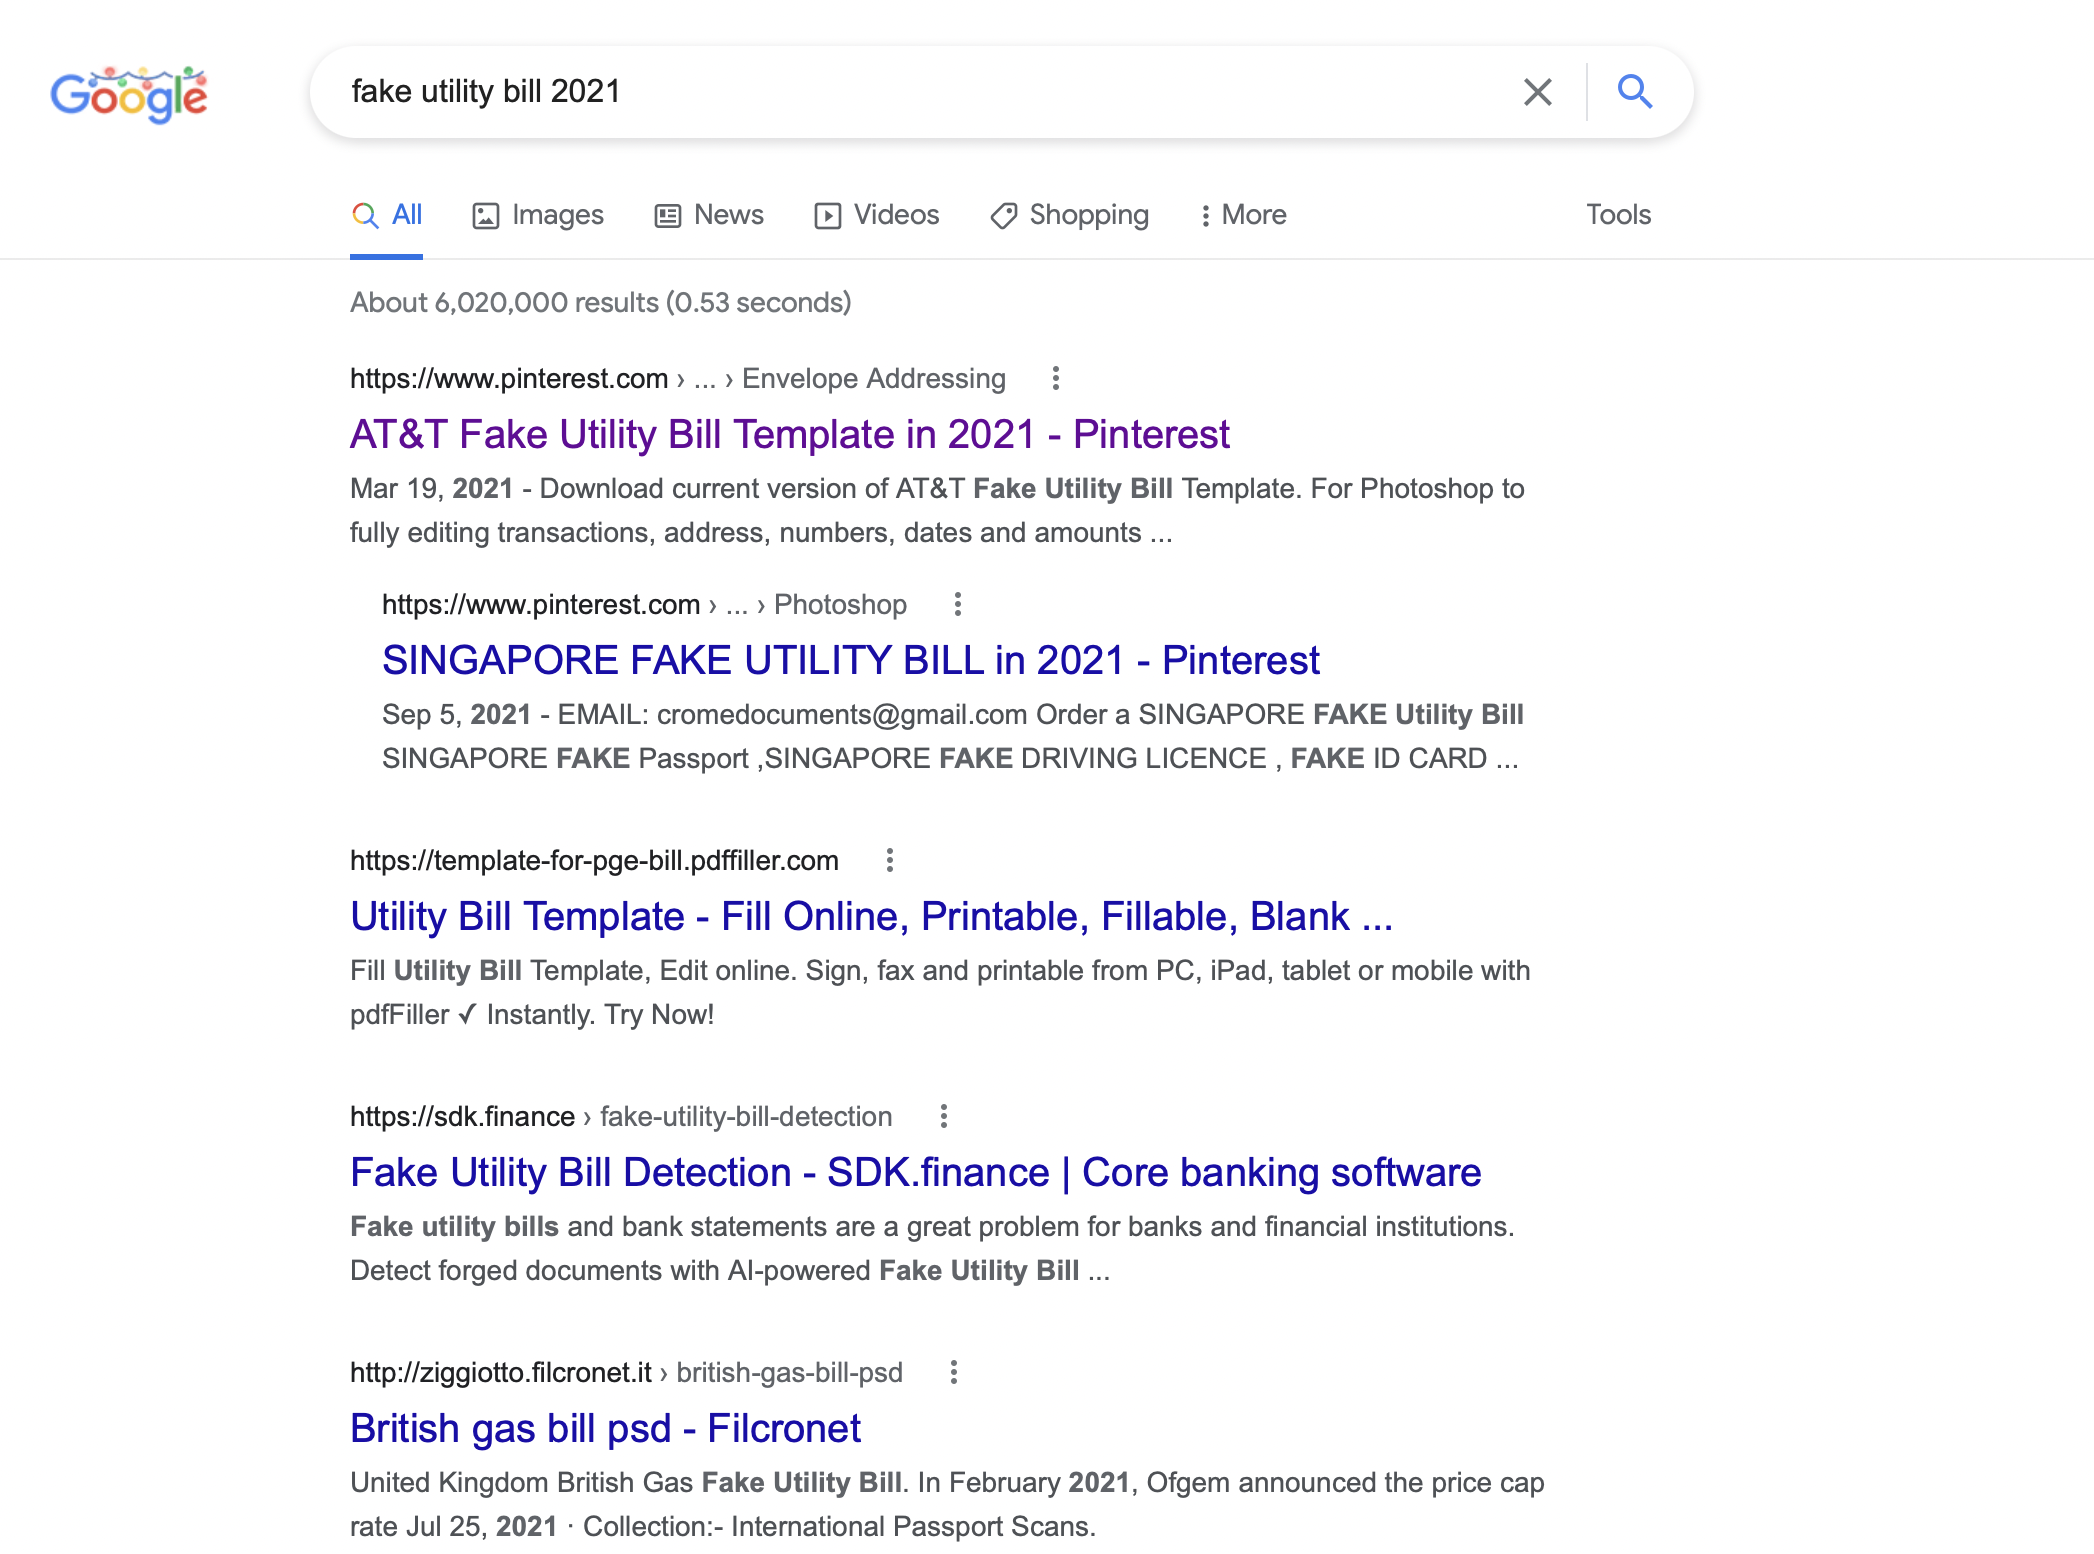Open the three-dot menu for the Filcronet result
2094x1554 pixels.
pyautogui.click(x=954, y=1373)
